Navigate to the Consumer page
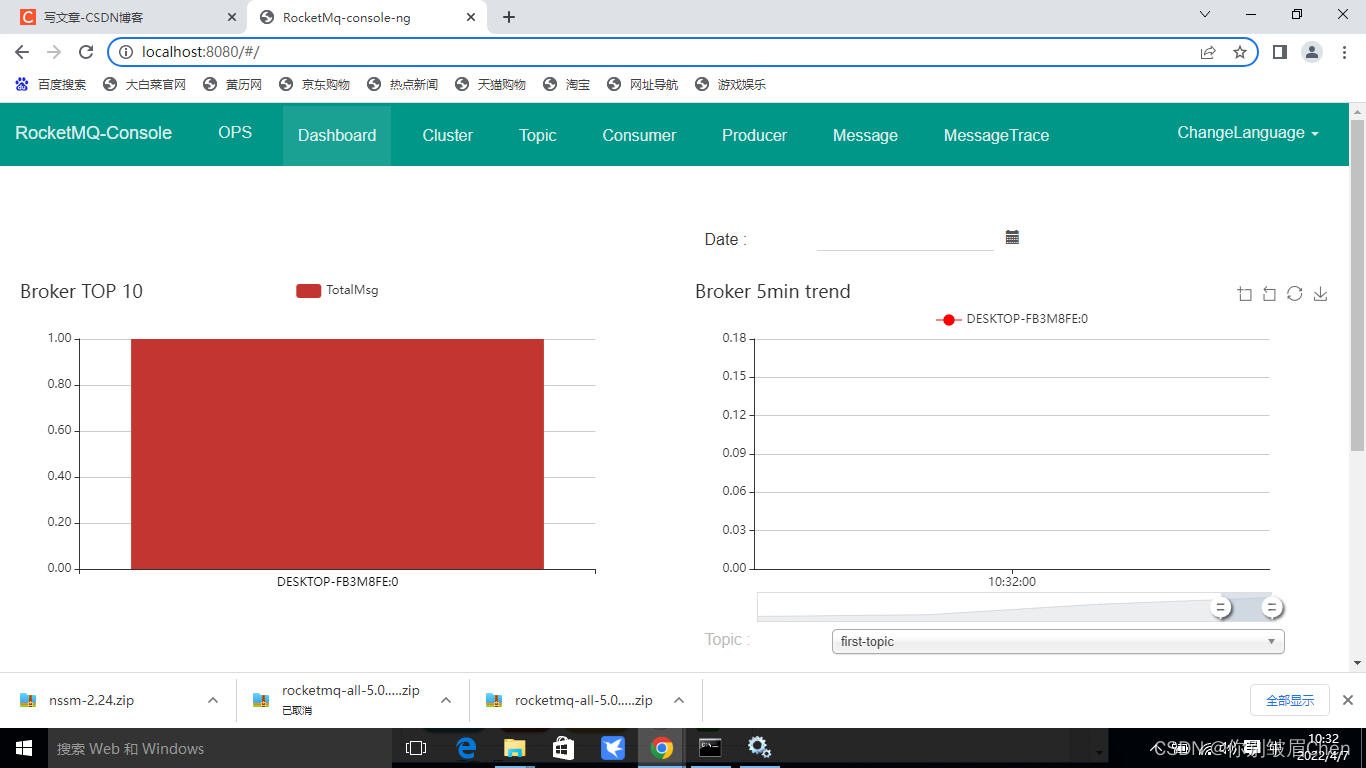Viewport: 1366px width, 768px height. (639, 135)
